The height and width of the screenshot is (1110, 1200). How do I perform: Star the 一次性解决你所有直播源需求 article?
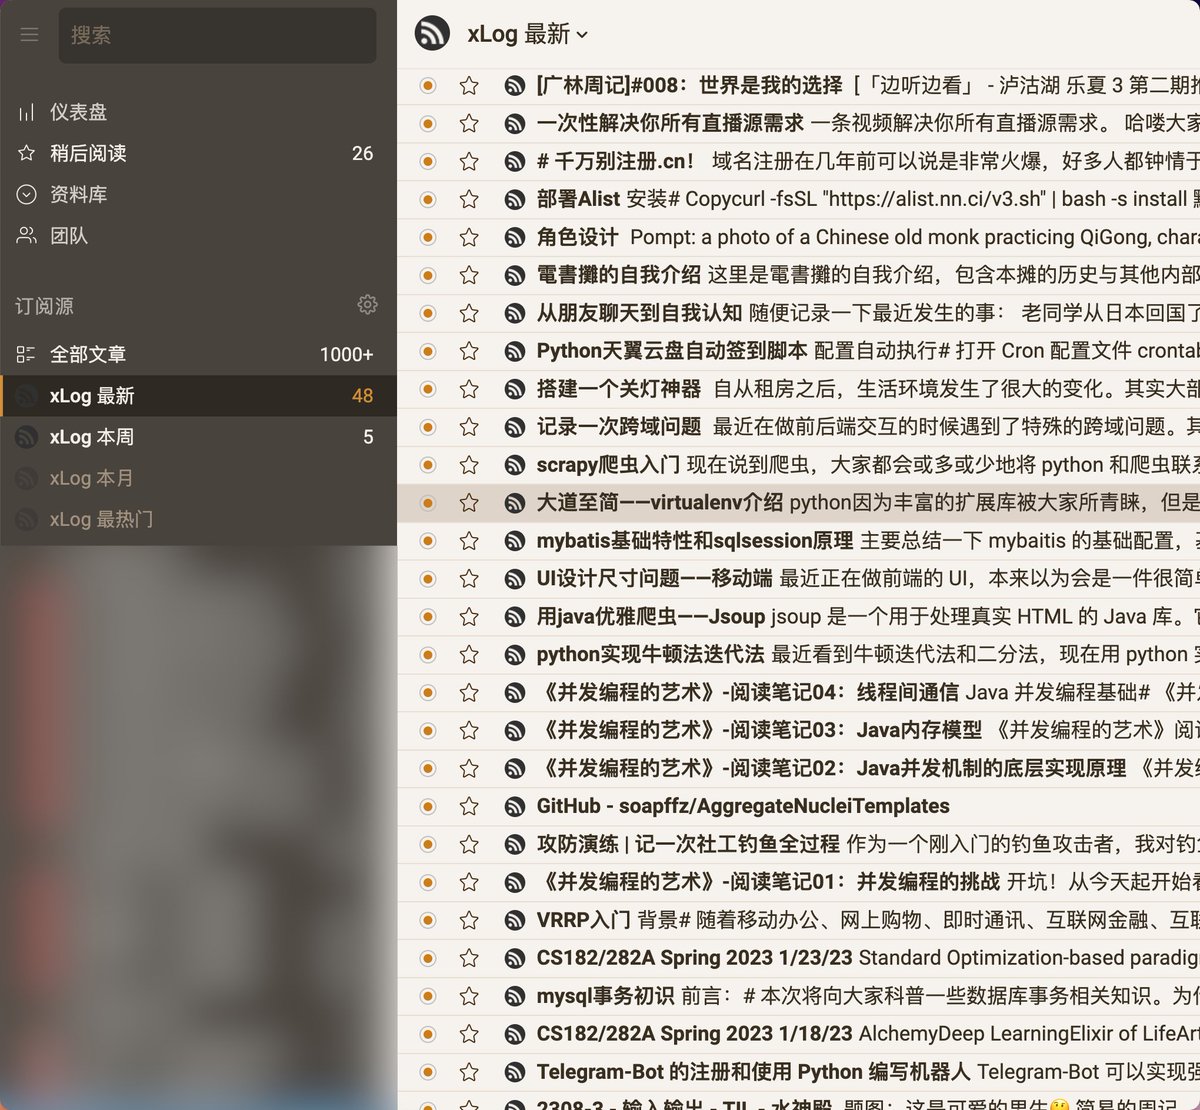pos(469,124)
